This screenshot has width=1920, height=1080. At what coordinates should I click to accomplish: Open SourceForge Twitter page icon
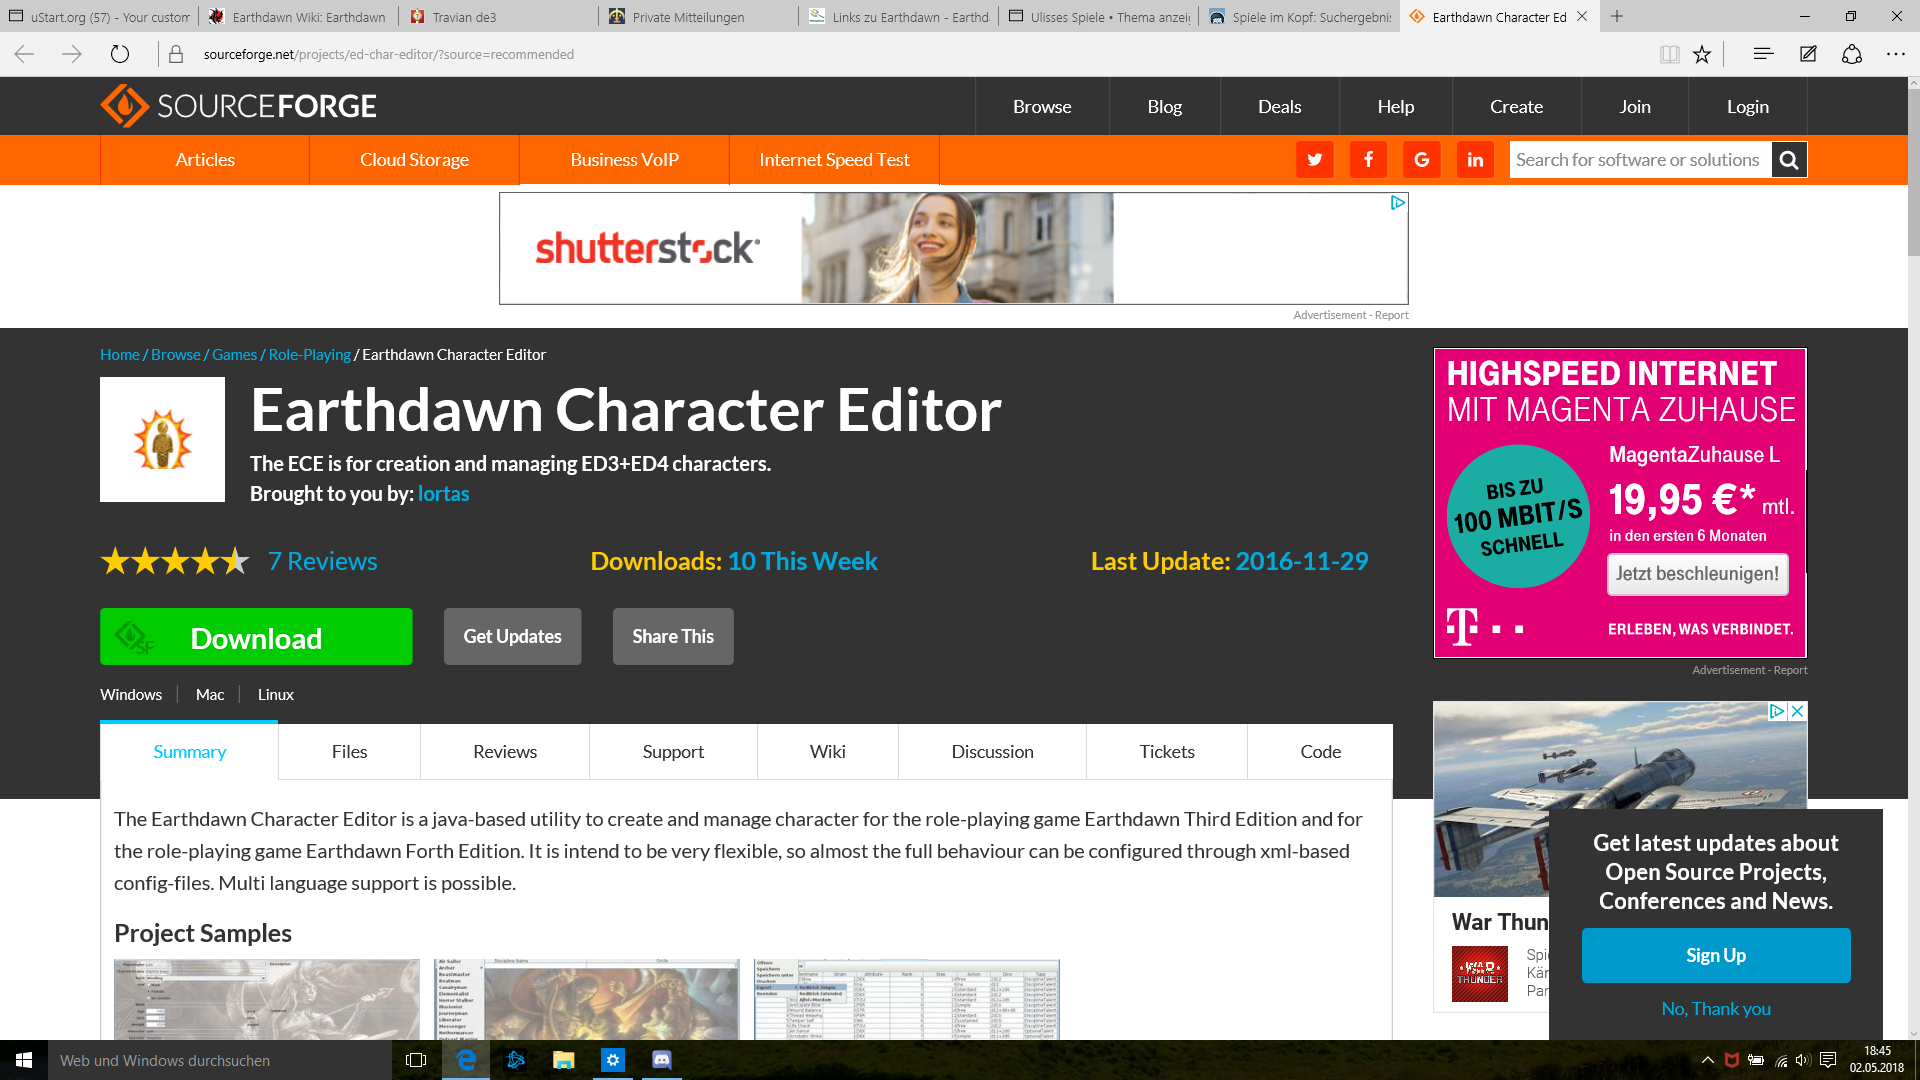pos(1315,160)
